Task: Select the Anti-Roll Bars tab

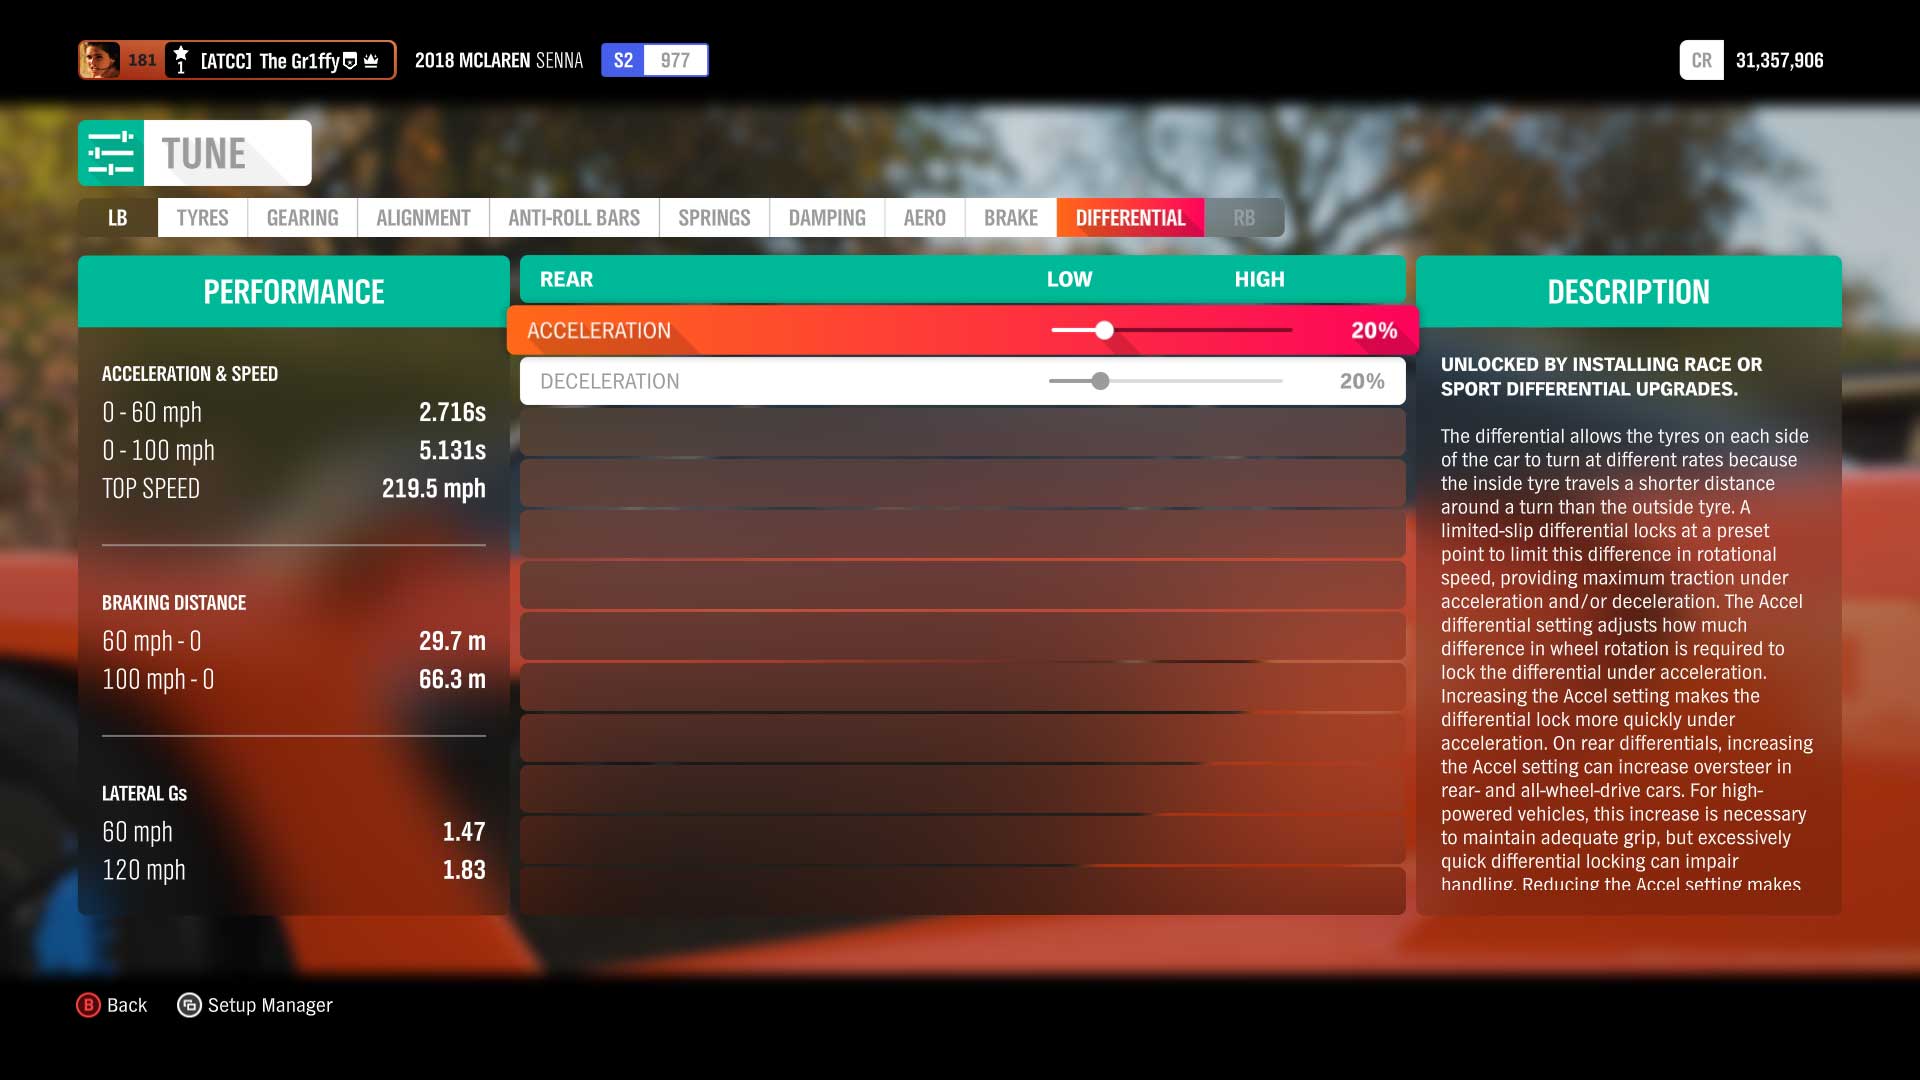Action: [x=574, y=218]
